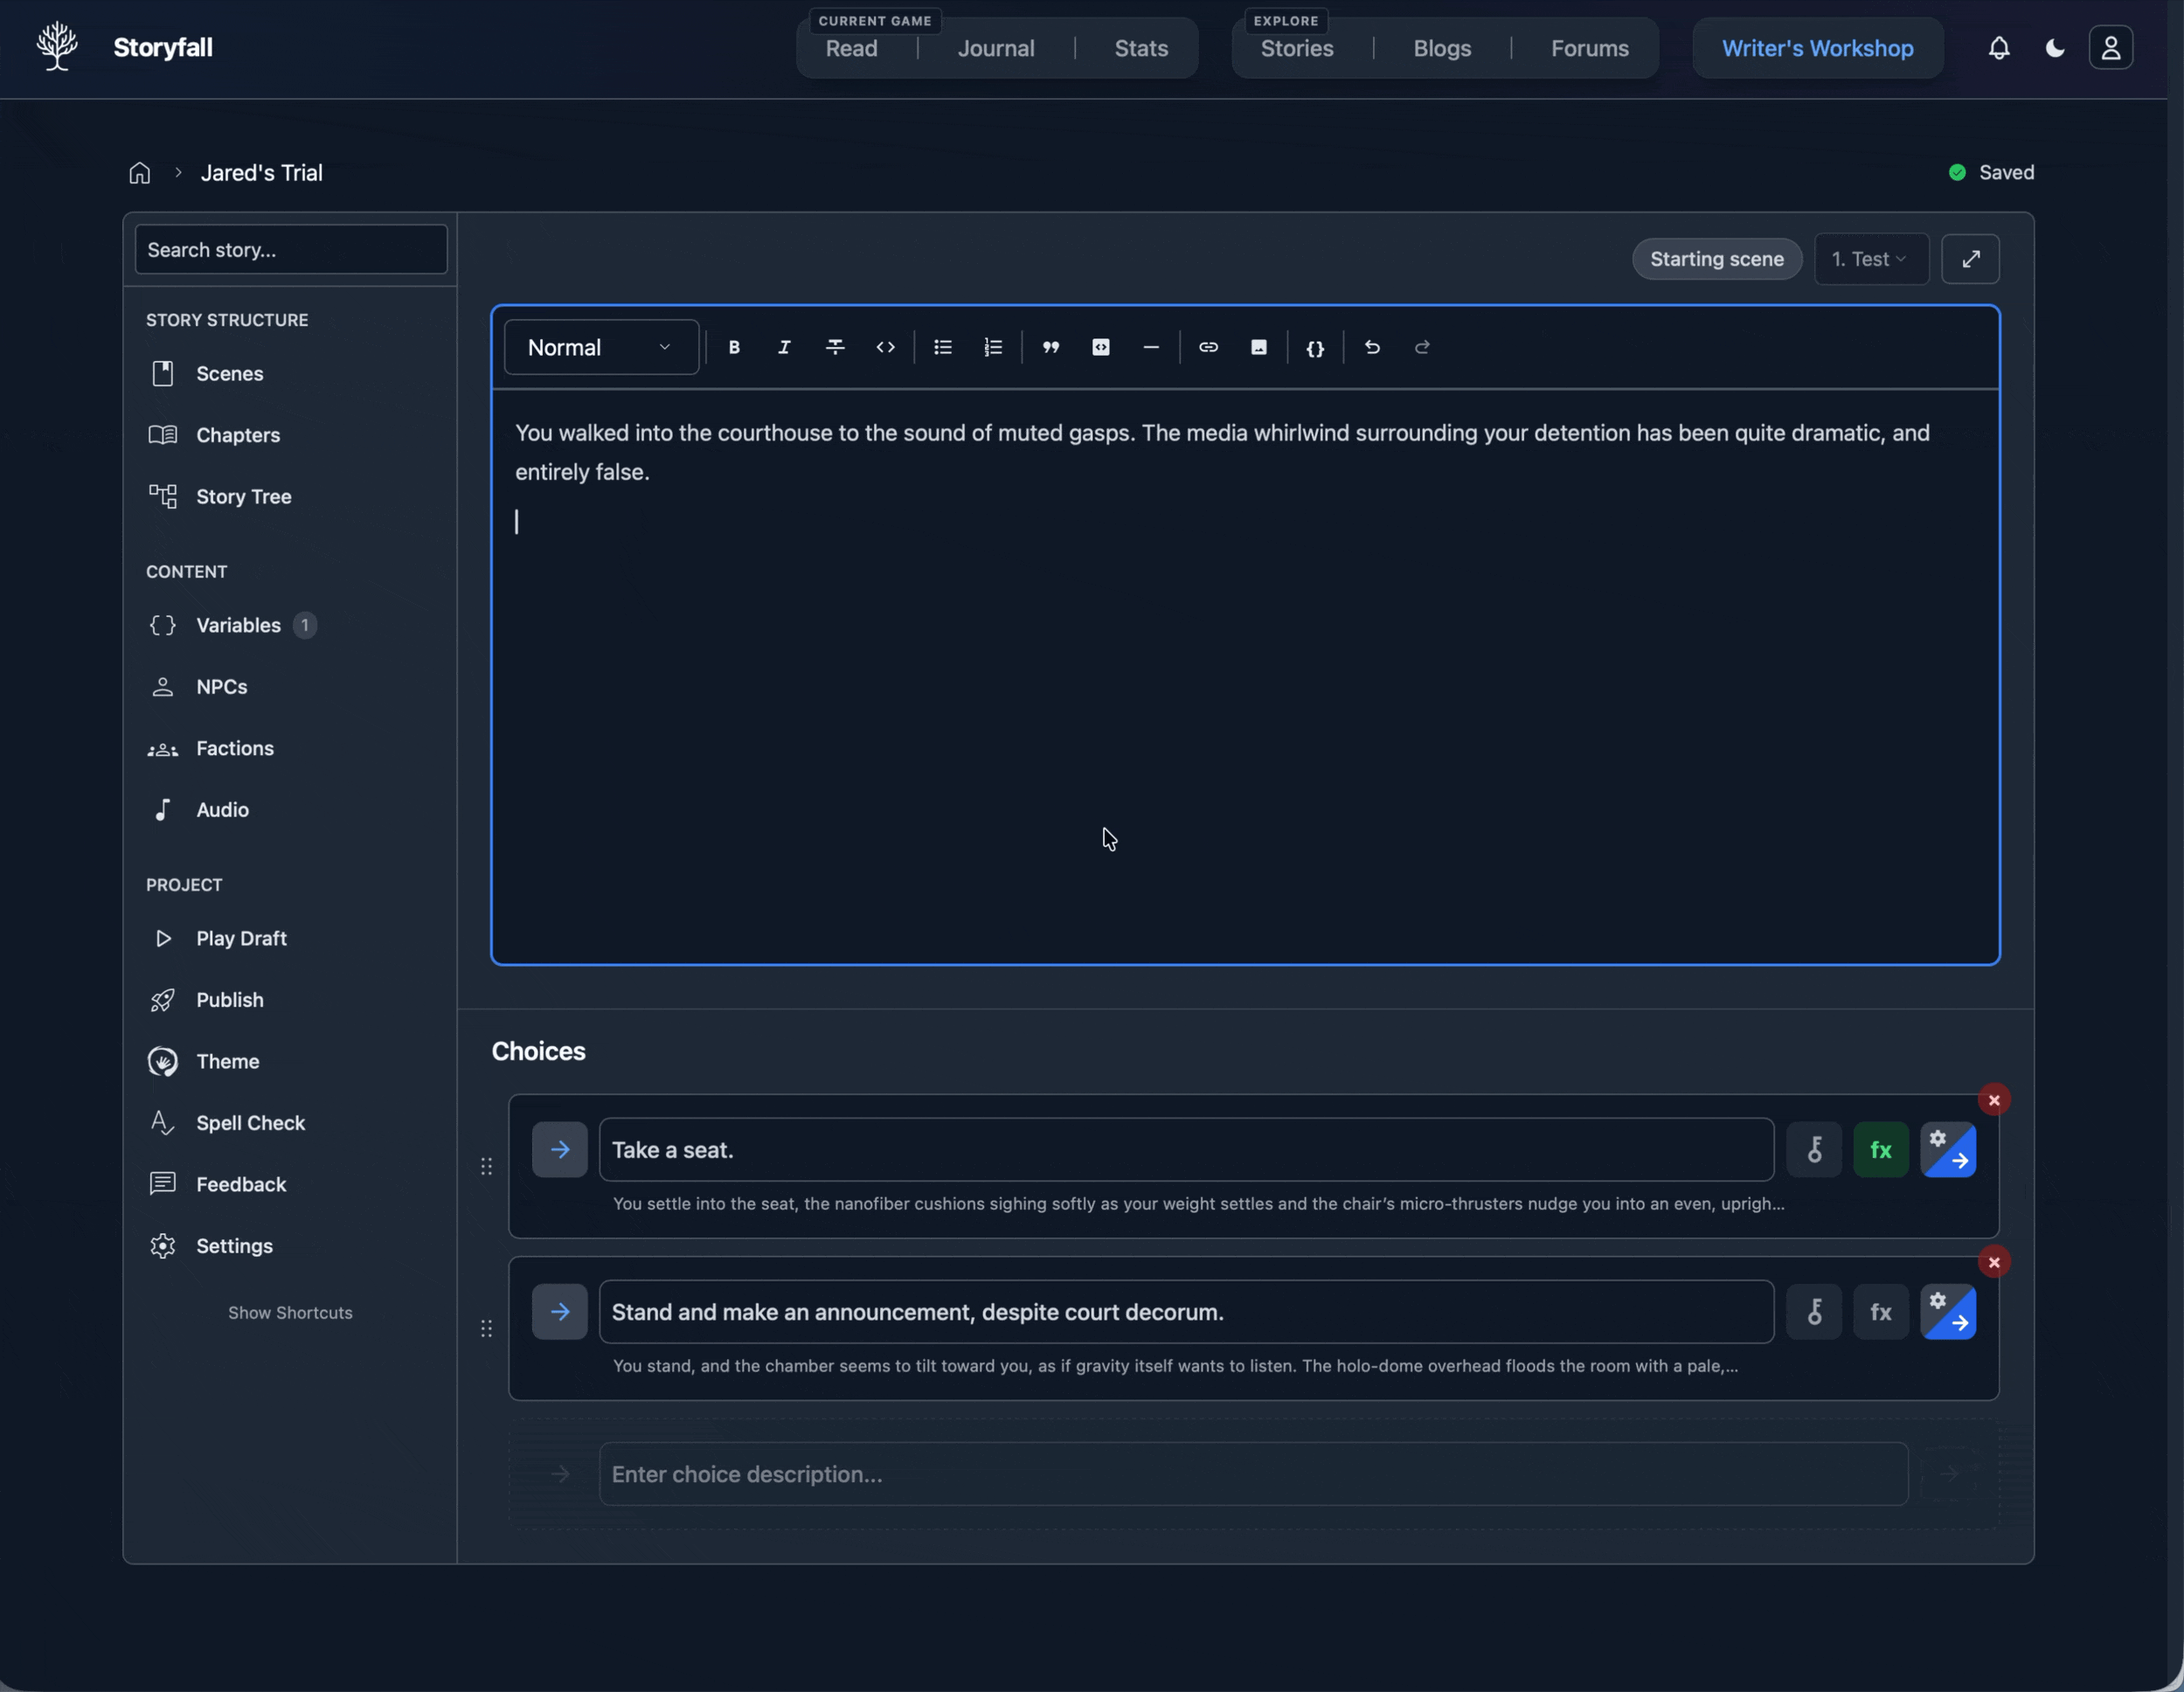Open the requirements key icon for Stand choice
This screenshot has width=2184, height=1692.
pos(1814,1312)
